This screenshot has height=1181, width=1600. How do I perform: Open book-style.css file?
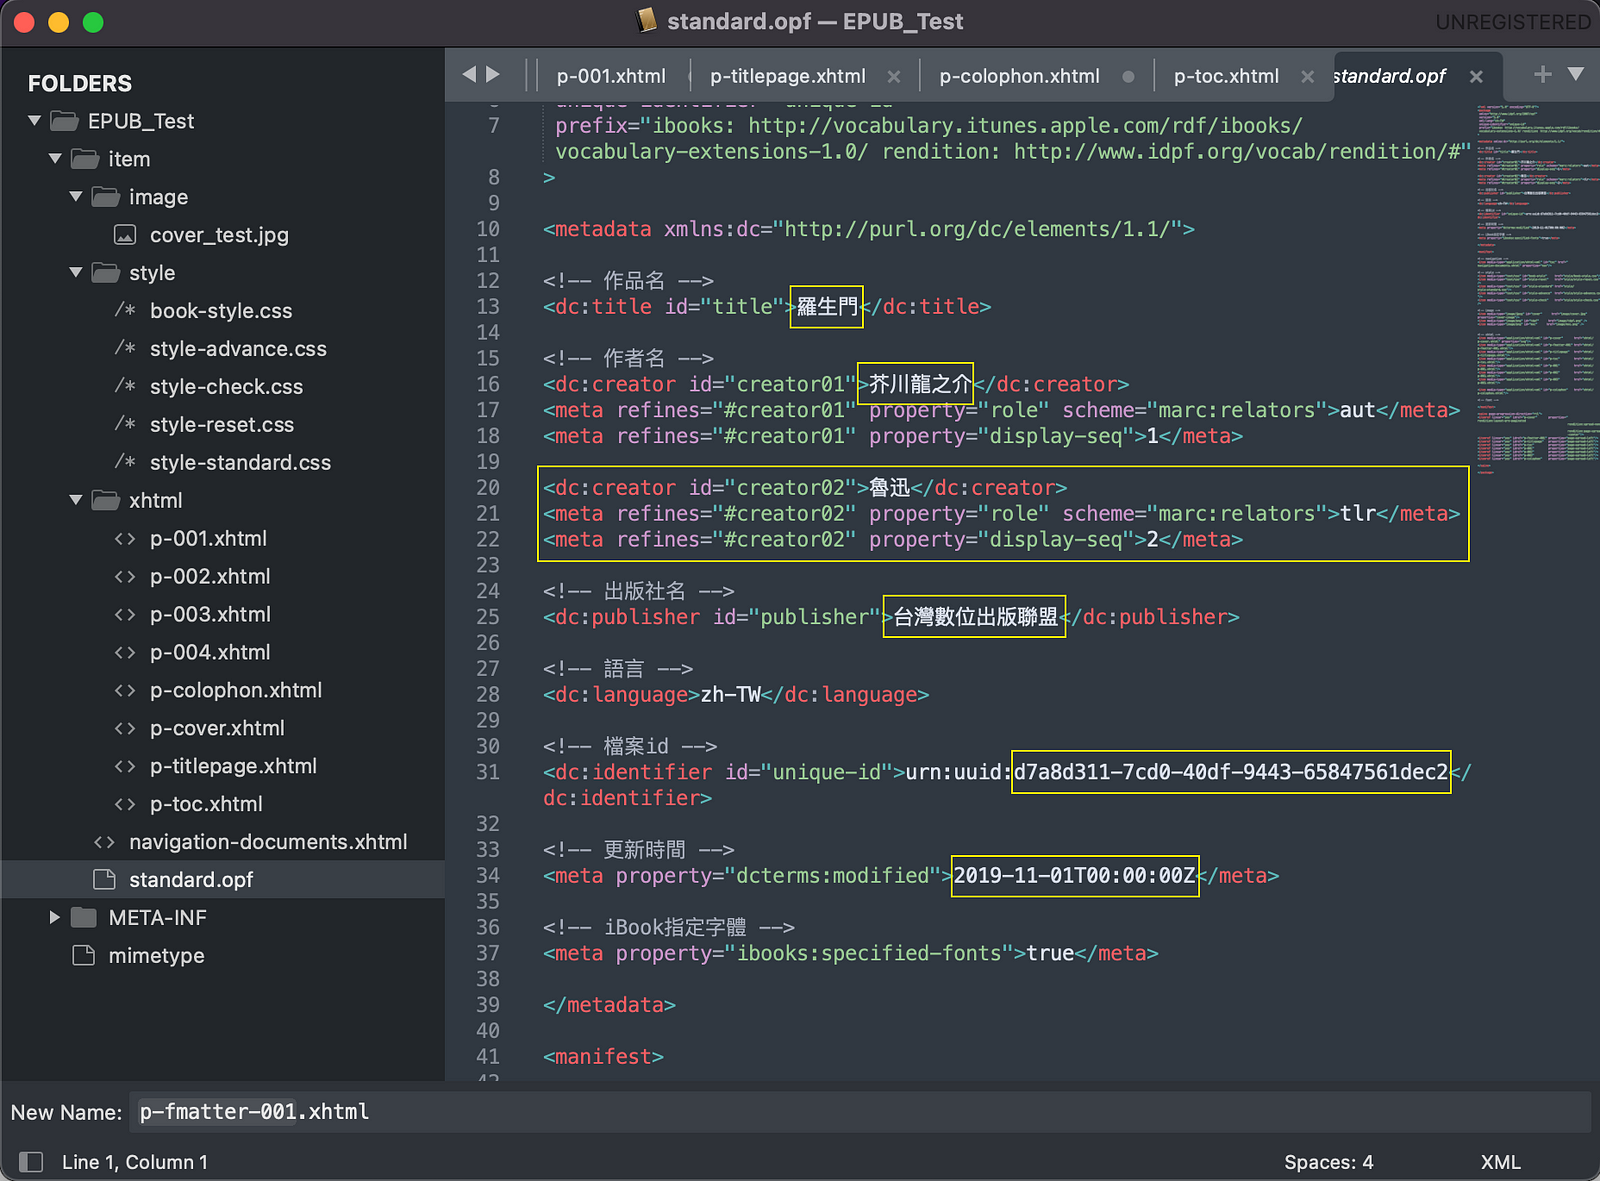221,311
